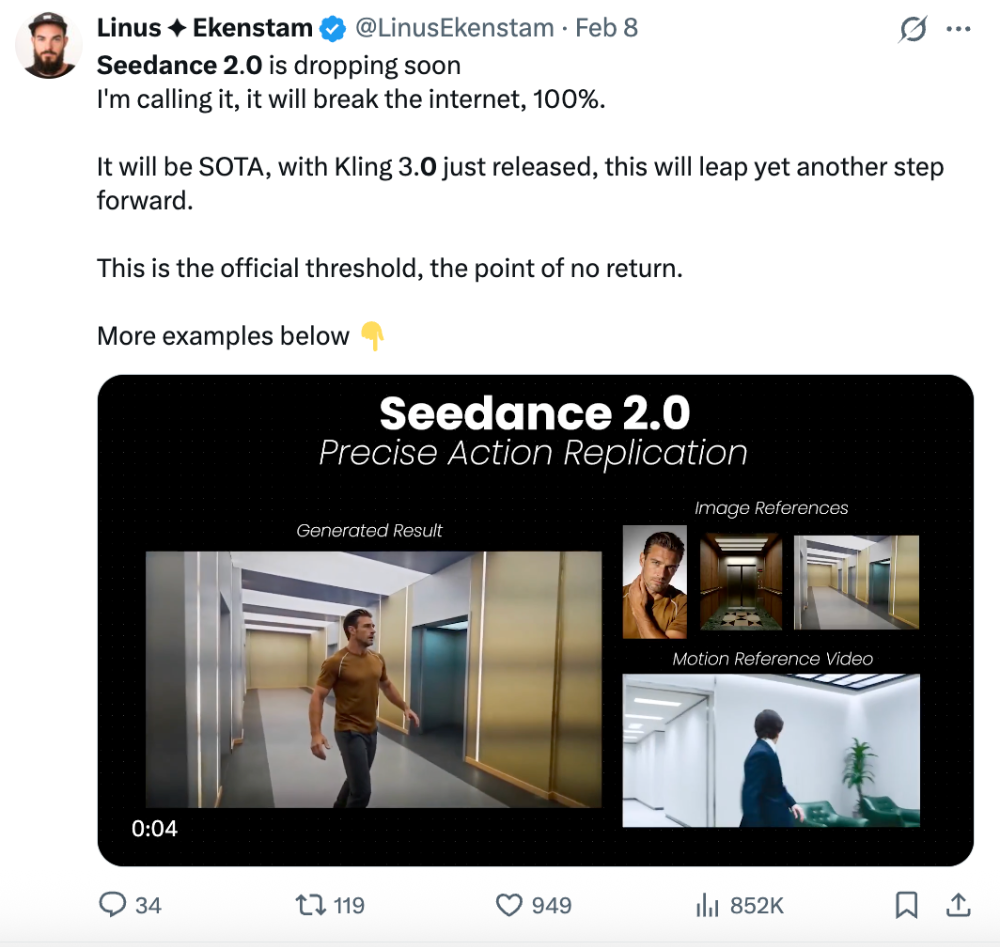The width and height of the screenshot is (1000, 947).
Task: Bookmark this tweet
Action: tap(906, 905)
